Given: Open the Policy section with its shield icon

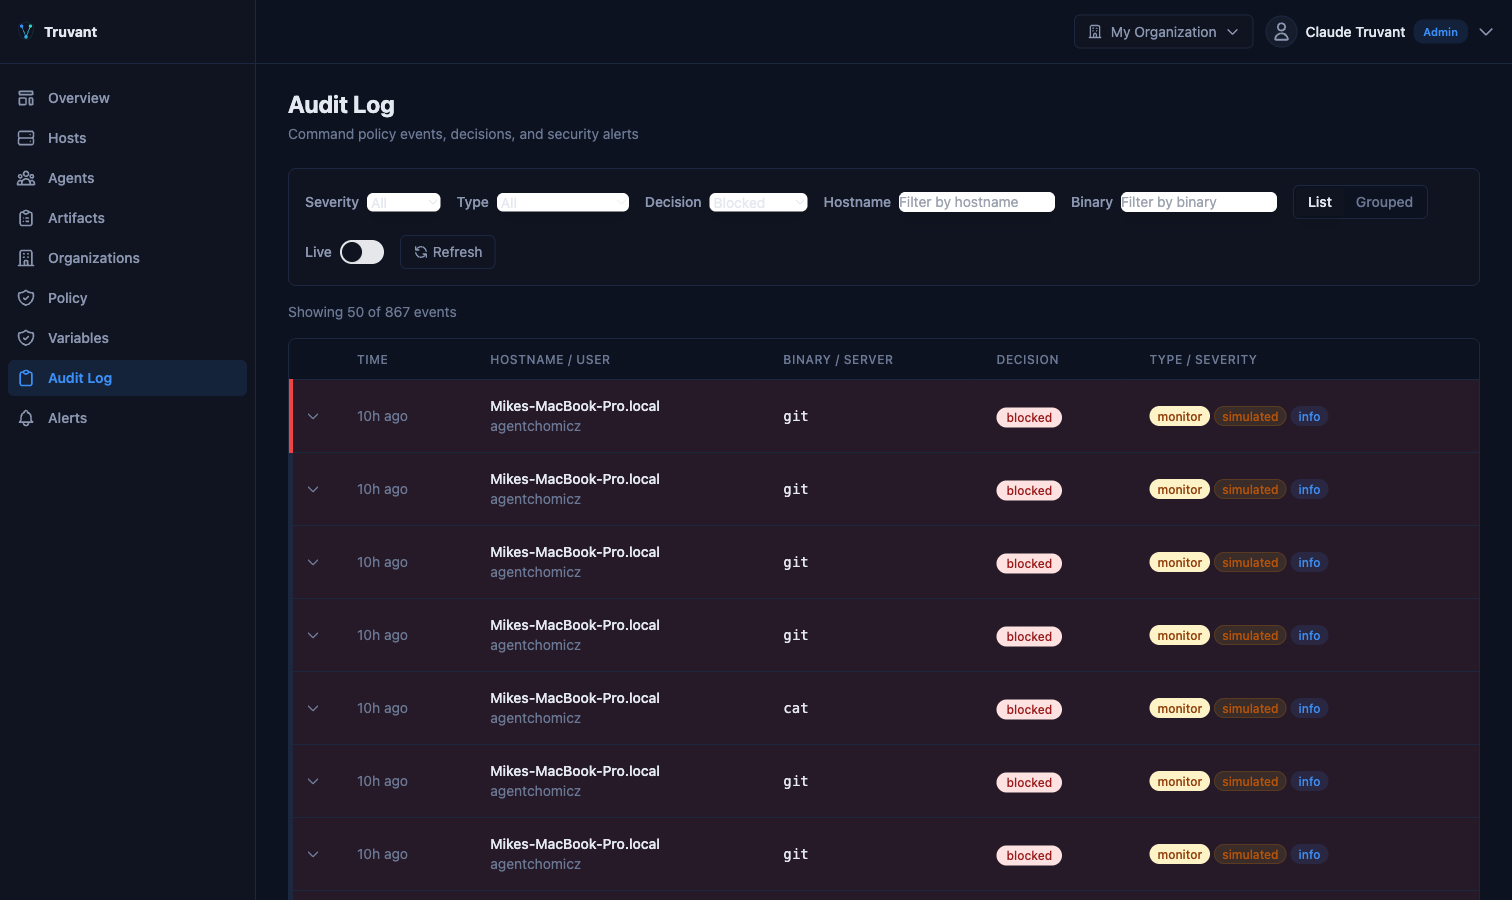Looking at the screenshot, I should tap(26, 297).
